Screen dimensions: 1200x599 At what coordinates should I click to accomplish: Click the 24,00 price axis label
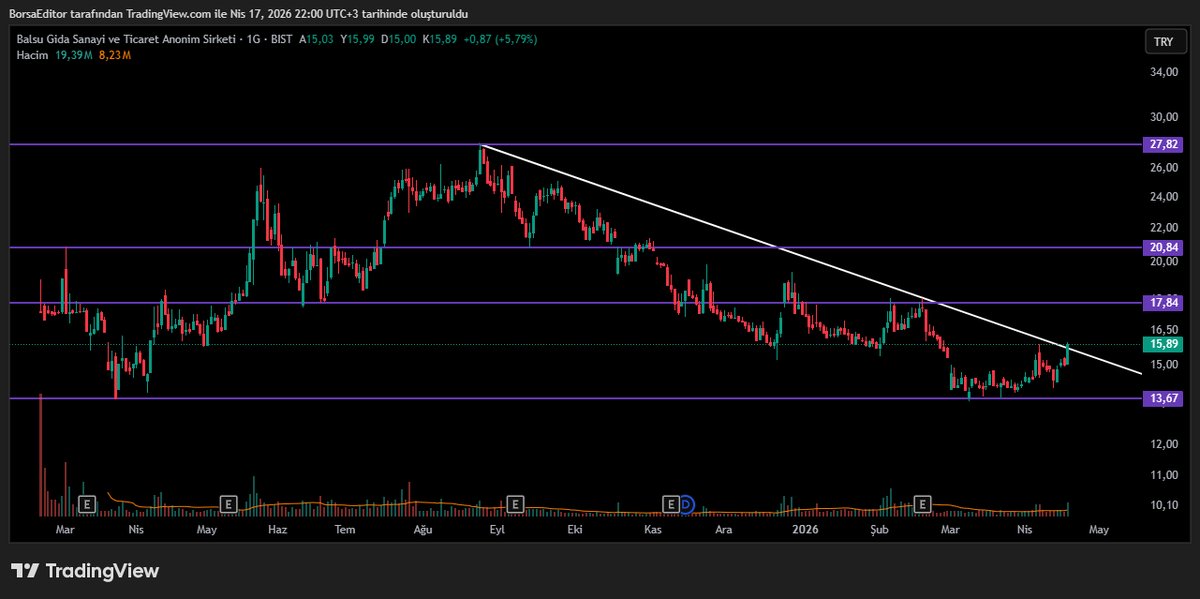(x=1164, y=198)
